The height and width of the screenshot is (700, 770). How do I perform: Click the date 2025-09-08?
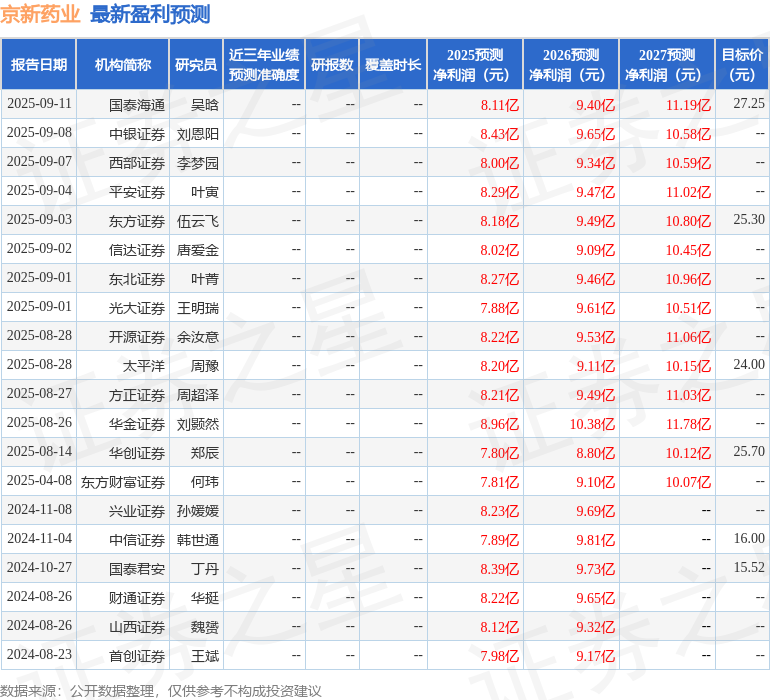39,132
